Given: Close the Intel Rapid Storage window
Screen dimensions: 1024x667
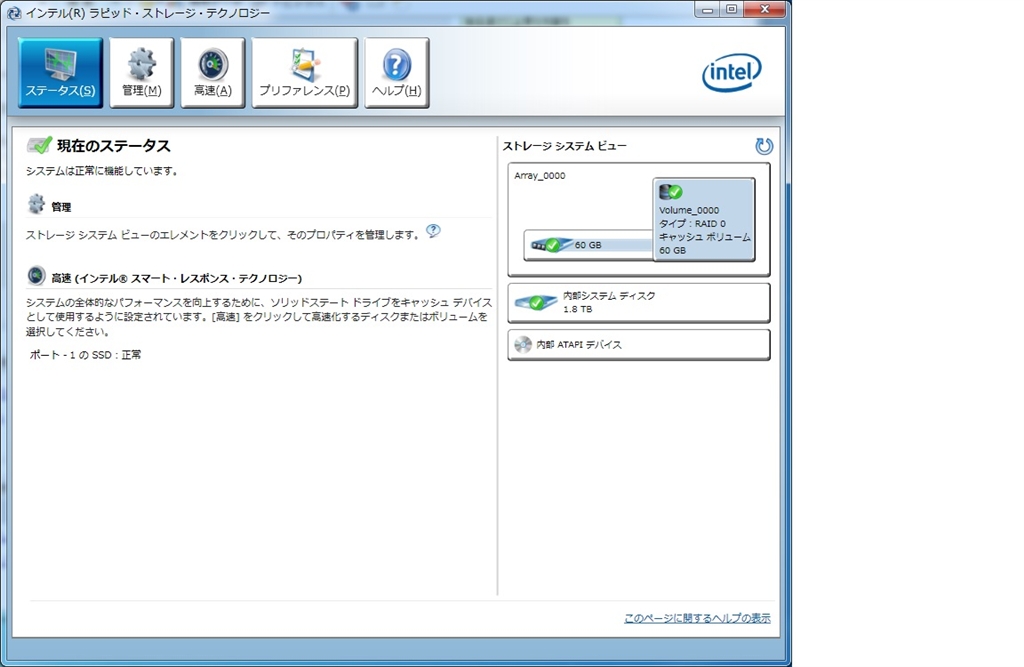Looking at the screenshot, I should point(764,10).
